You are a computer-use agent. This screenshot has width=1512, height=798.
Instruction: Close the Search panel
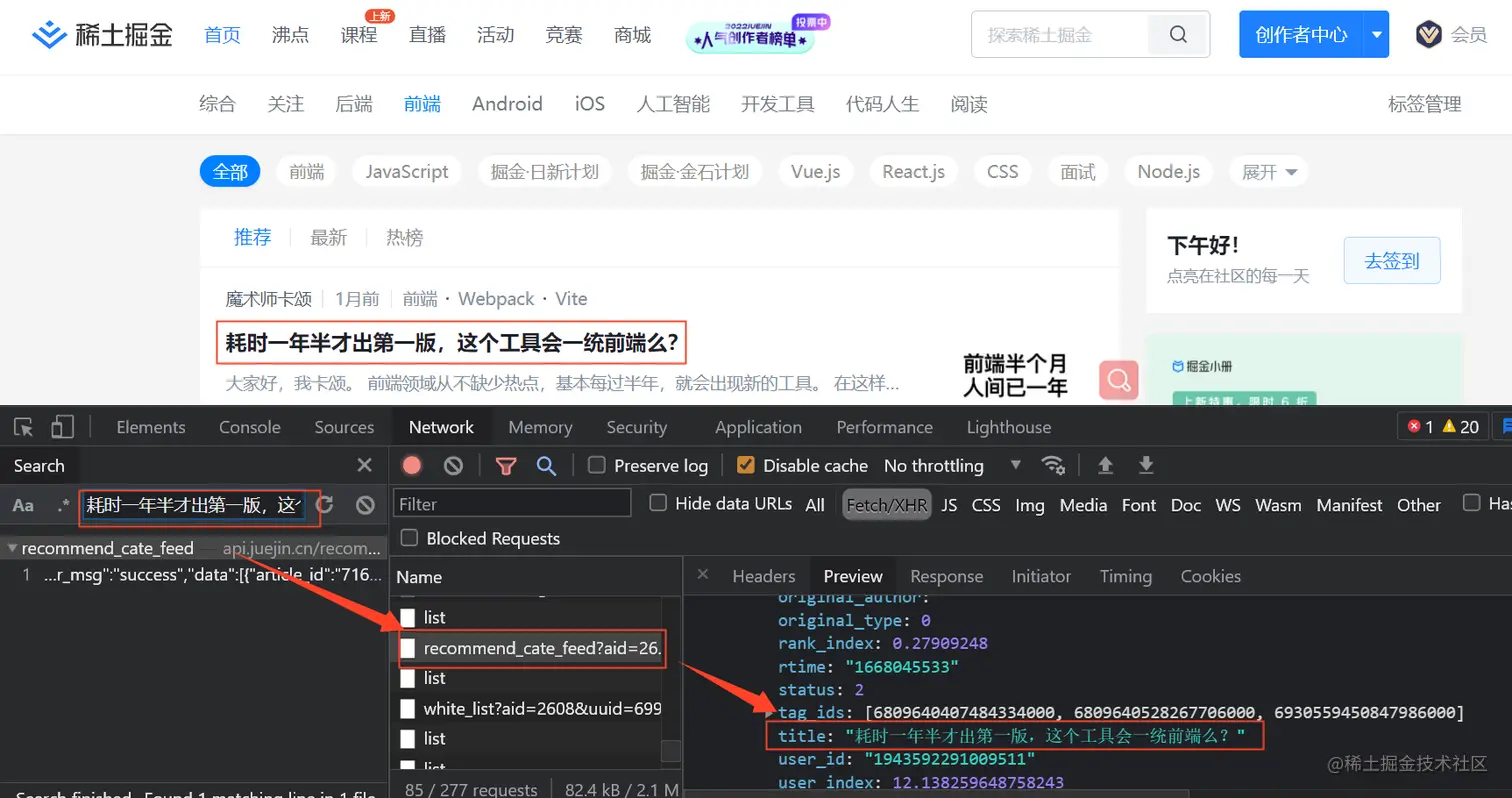tap(365, 465)
